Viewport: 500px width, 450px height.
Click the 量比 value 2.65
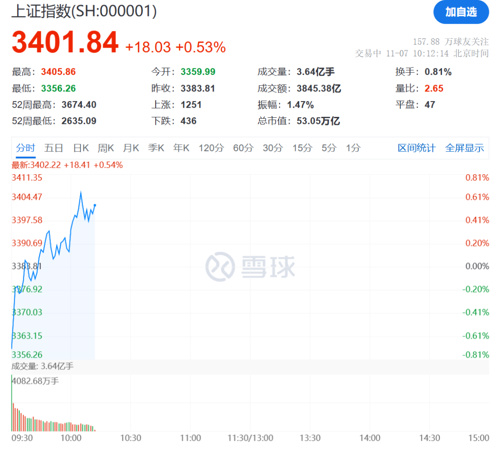pyautogui.click(x=434, y=88)
